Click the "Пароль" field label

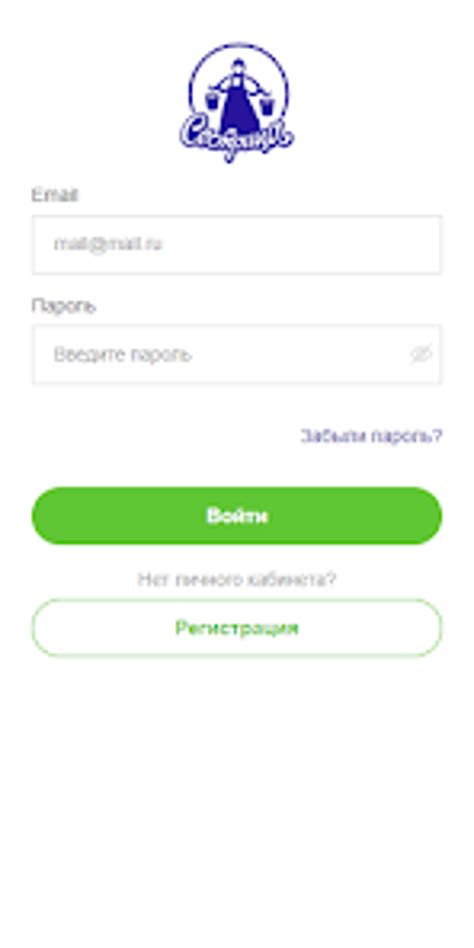point(63,306)
